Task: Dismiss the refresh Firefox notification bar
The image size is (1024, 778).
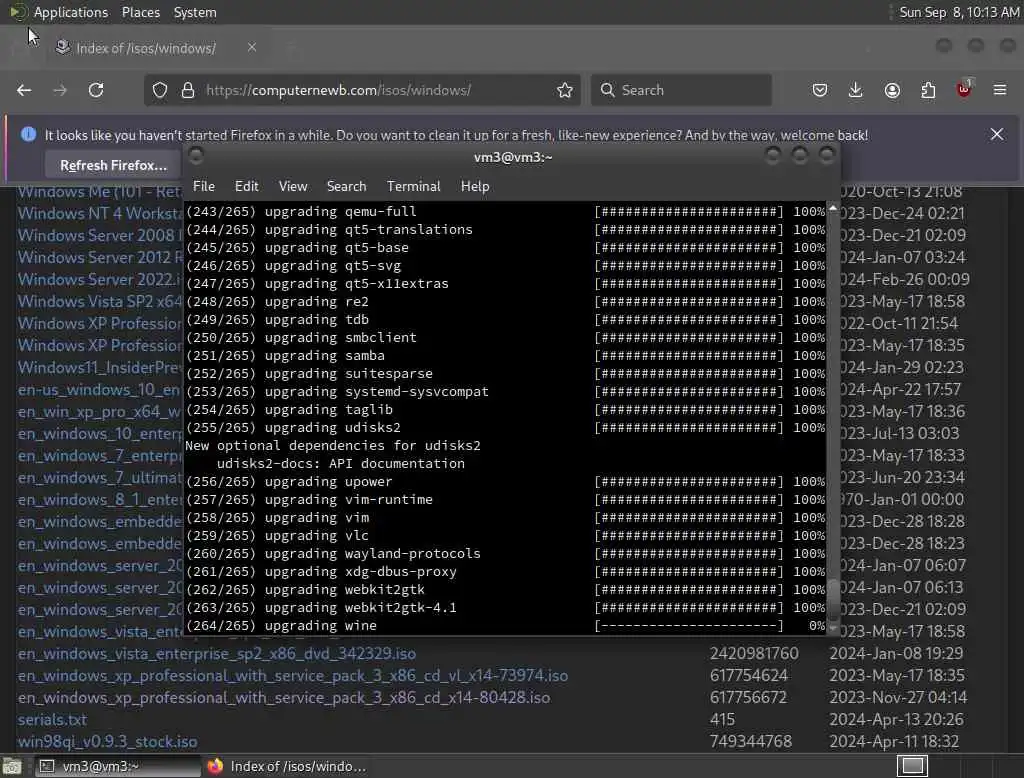Action: click(997, 134)
